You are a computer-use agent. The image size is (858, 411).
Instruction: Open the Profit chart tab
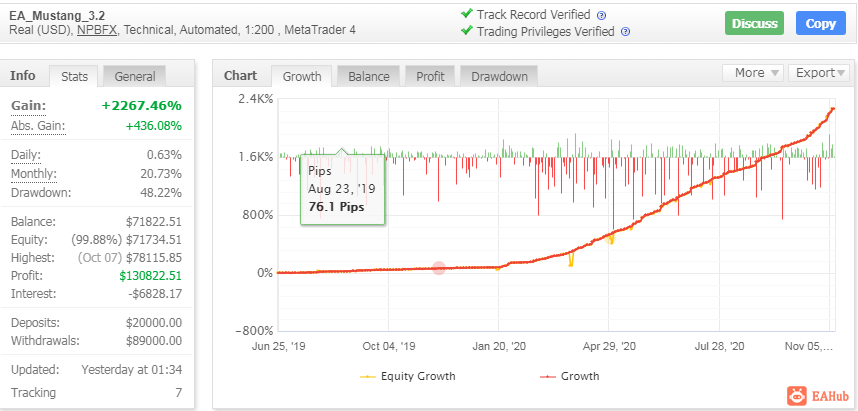(430, 76)
